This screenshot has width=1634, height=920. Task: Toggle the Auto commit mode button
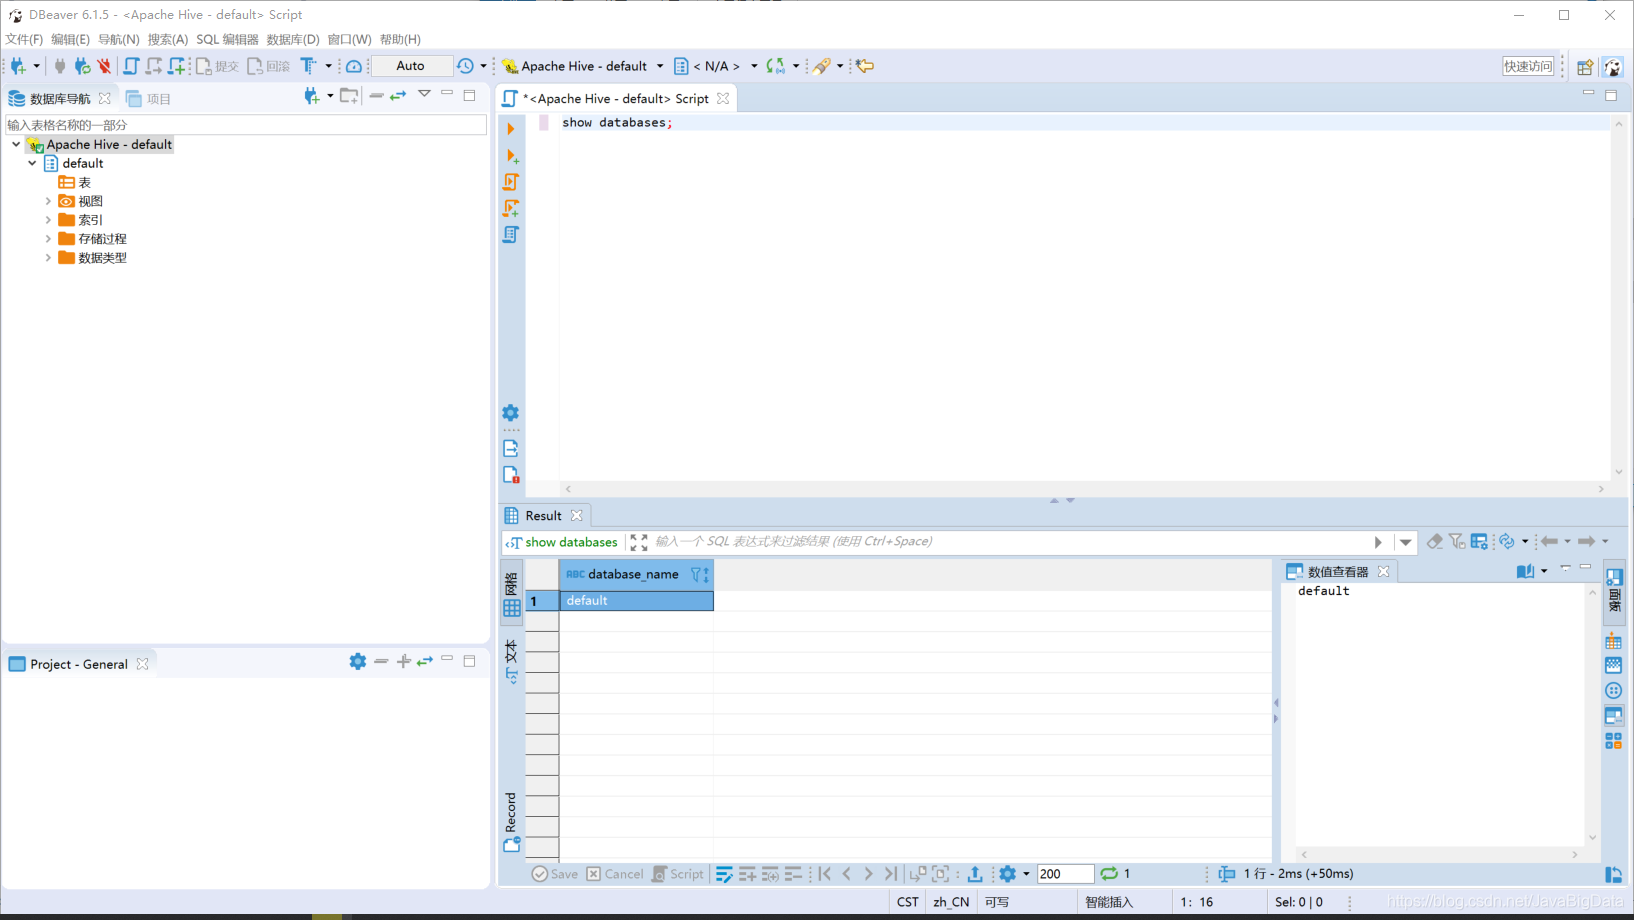coord(411,66)
